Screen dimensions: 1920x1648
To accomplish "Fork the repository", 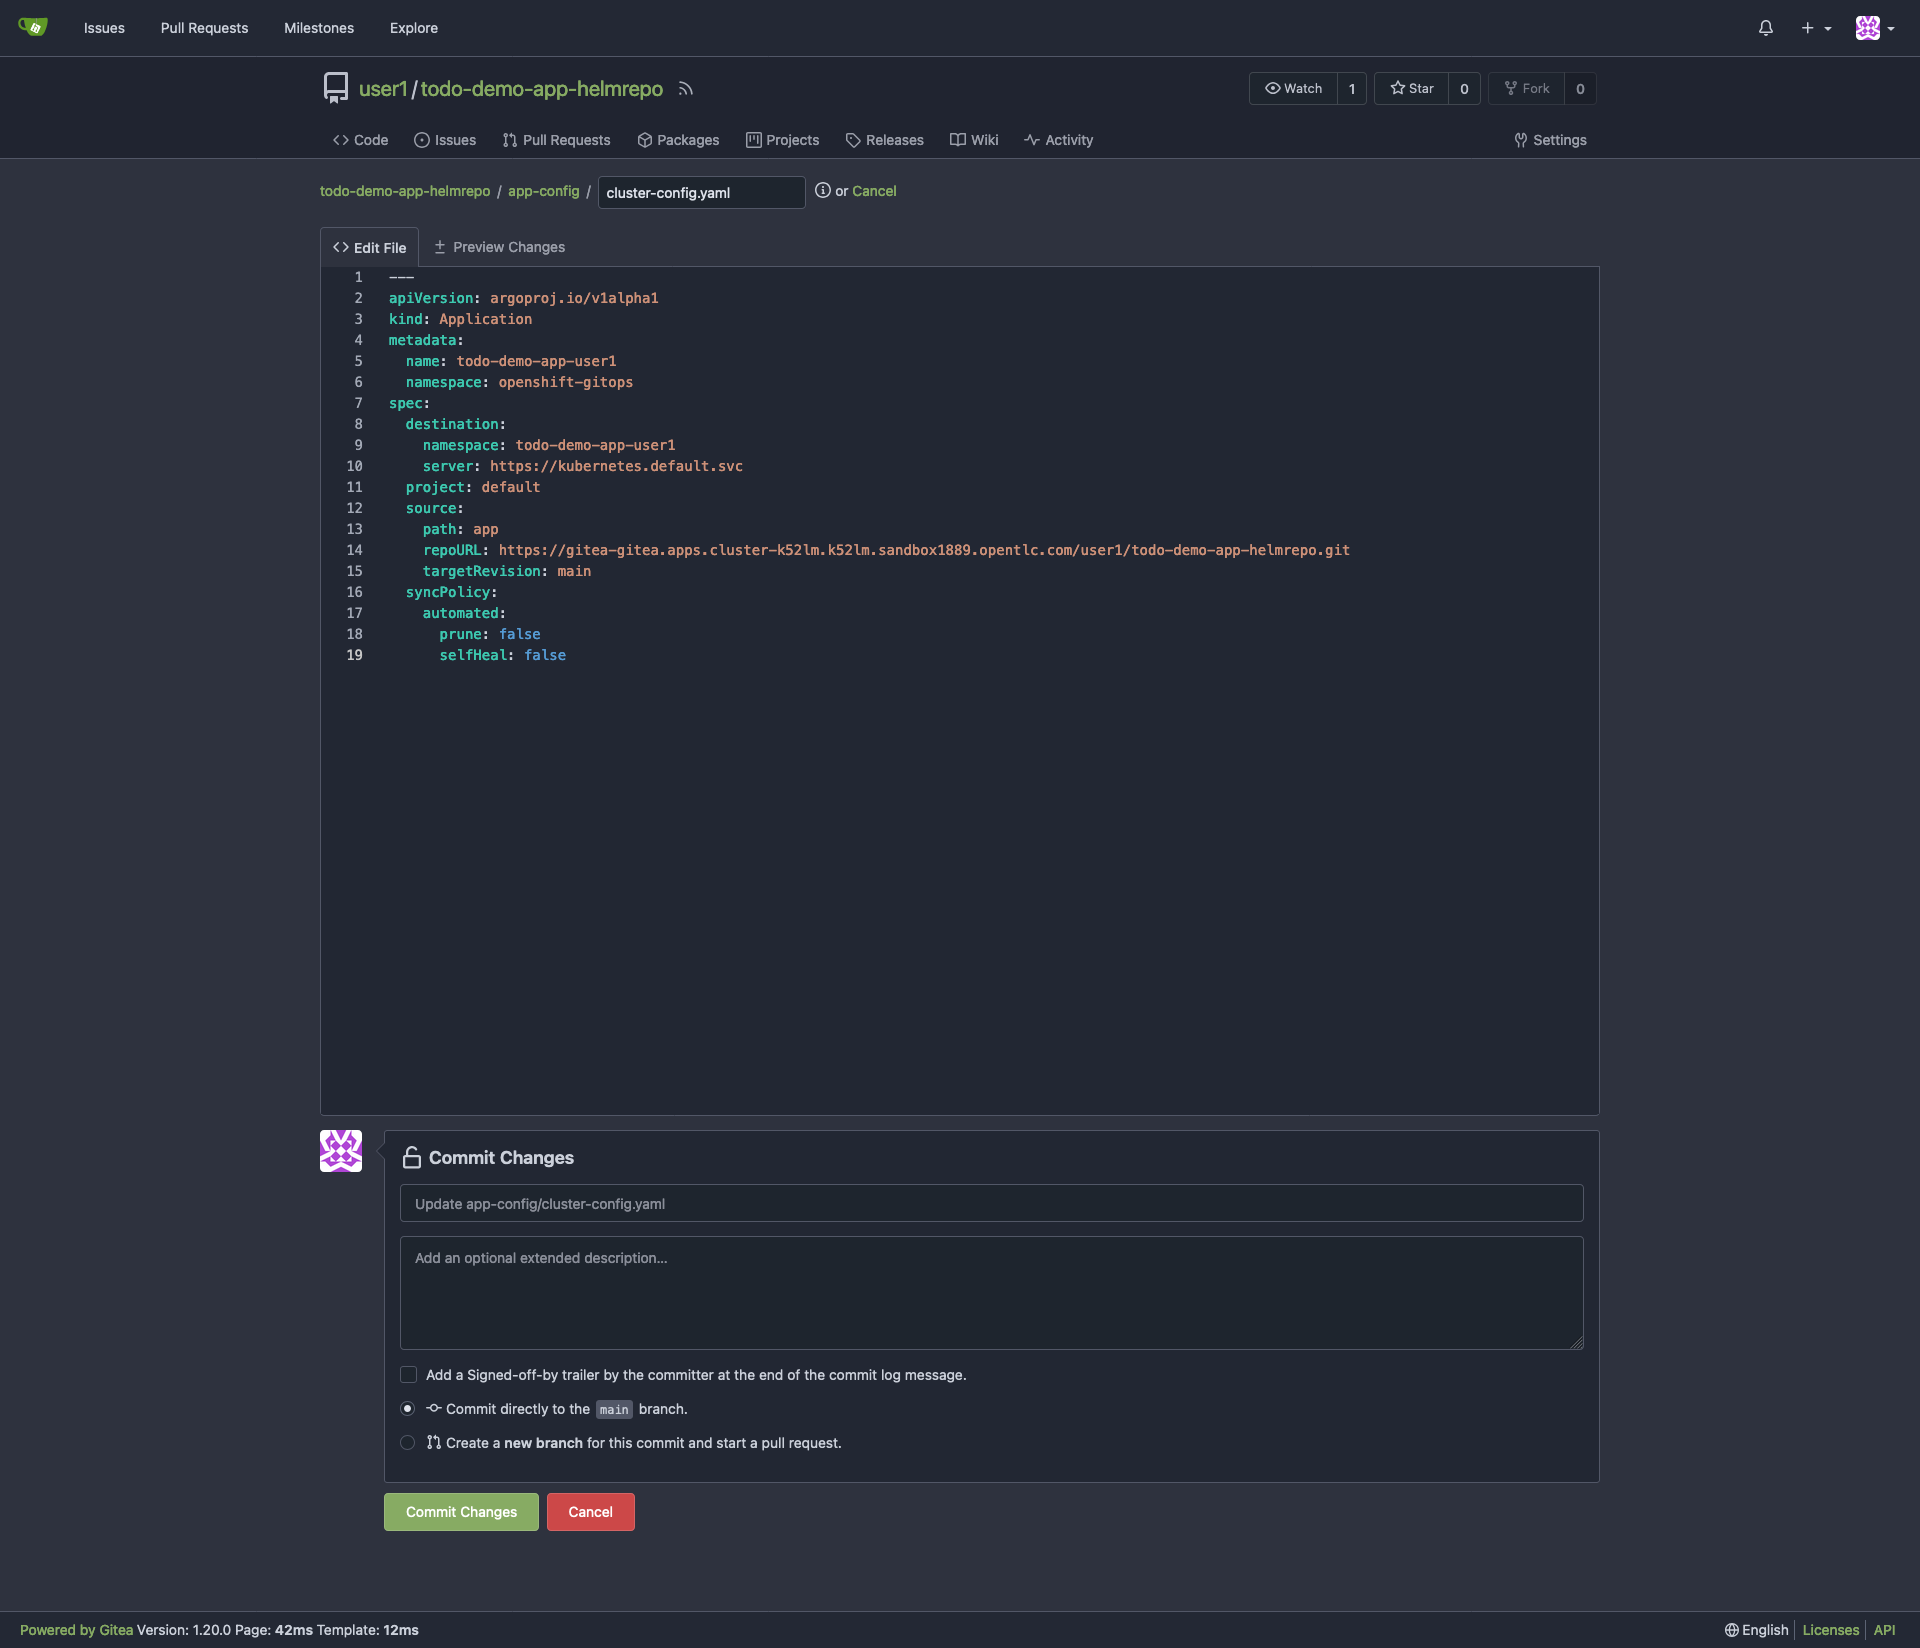I will tap(1527, 89).
